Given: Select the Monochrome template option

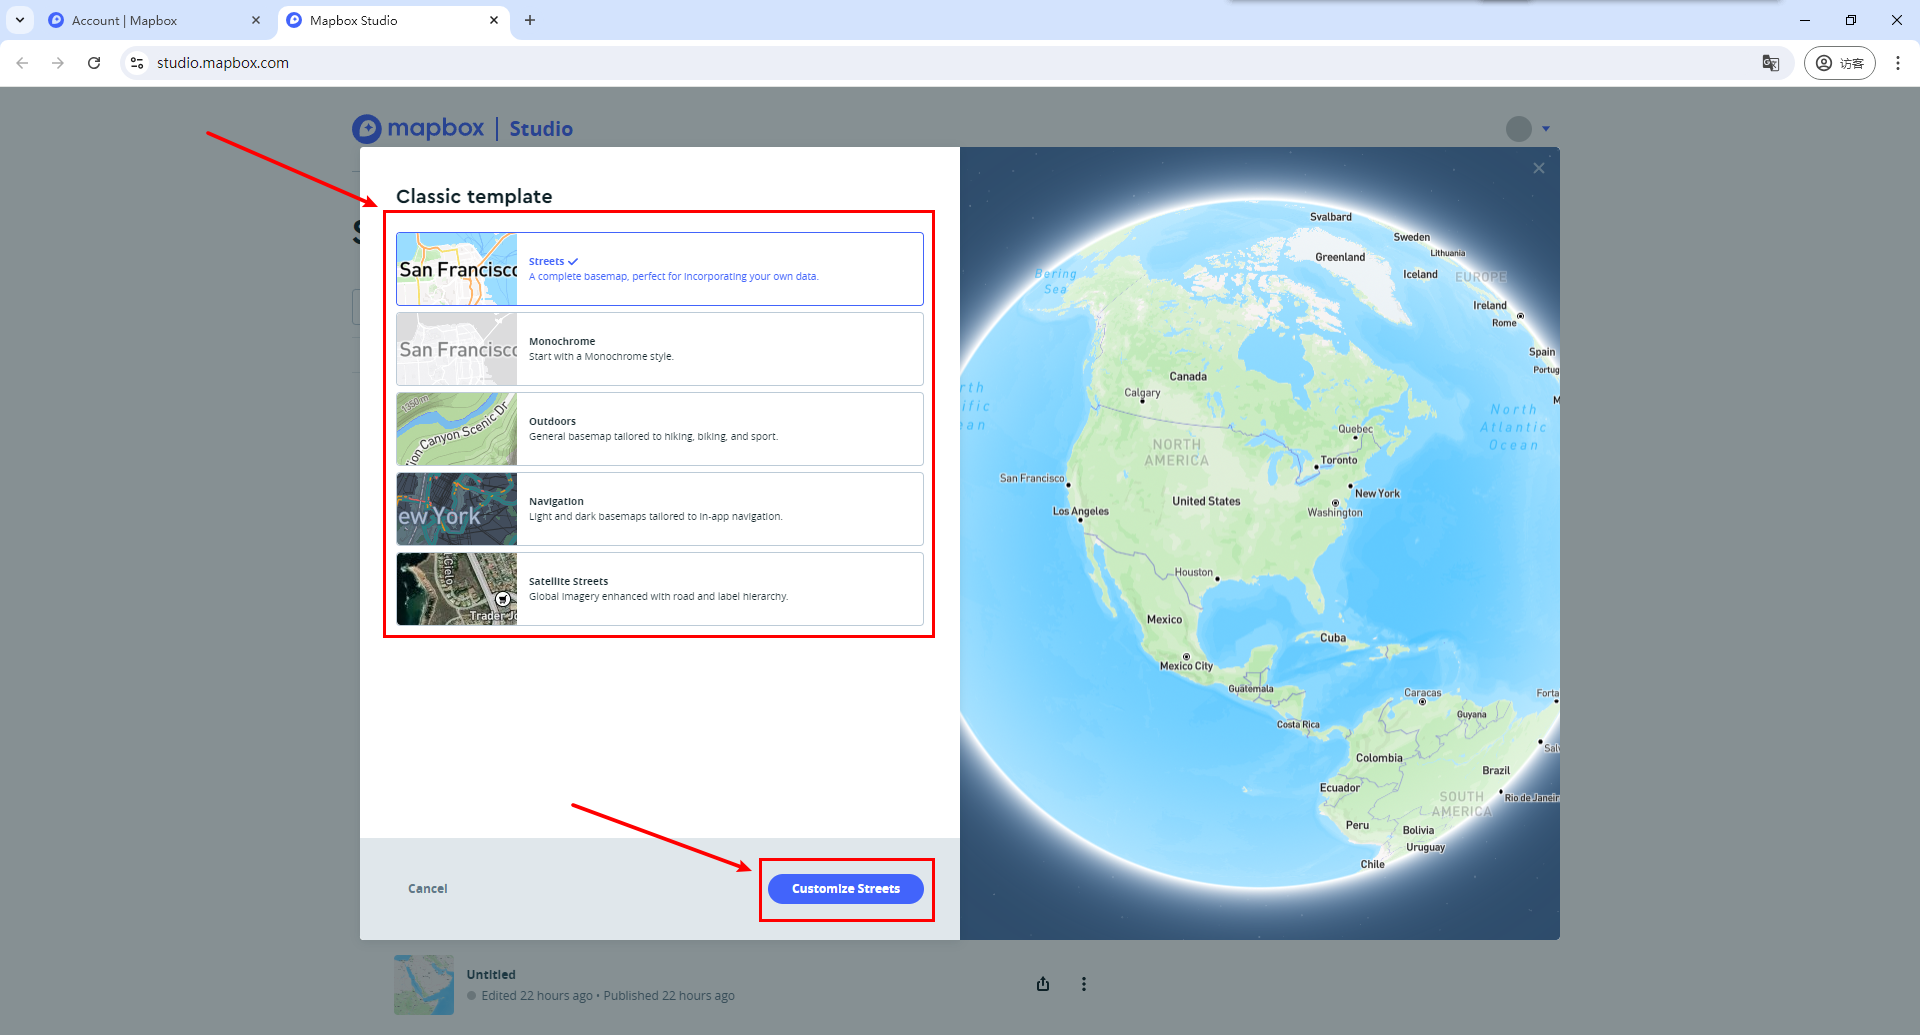Looking at the screenshot, I should [660, 349].
